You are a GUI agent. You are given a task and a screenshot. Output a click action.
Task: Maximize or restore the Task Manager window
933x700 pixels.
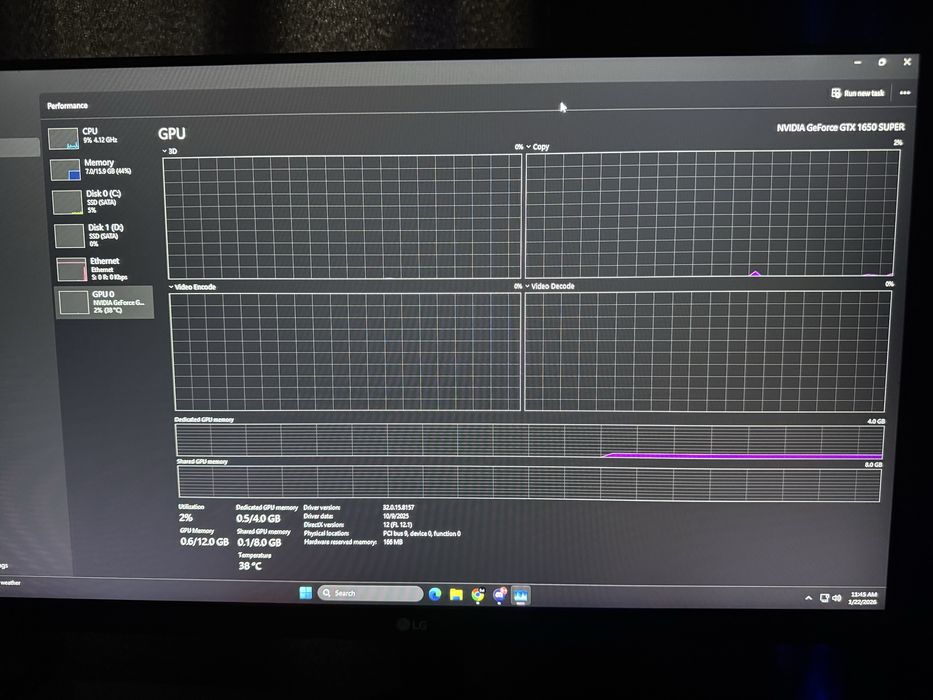(882, 61)
